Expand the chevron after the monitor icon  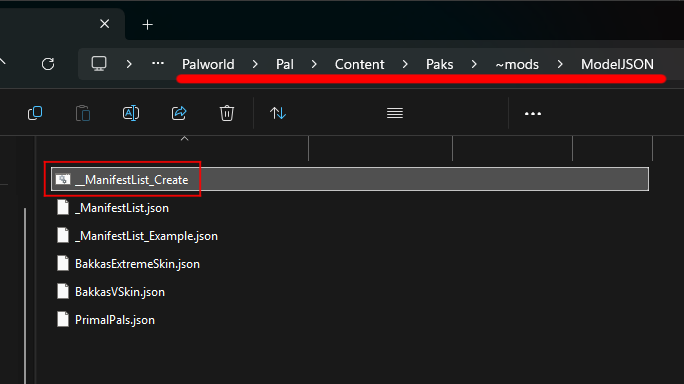tap(129, 64)
